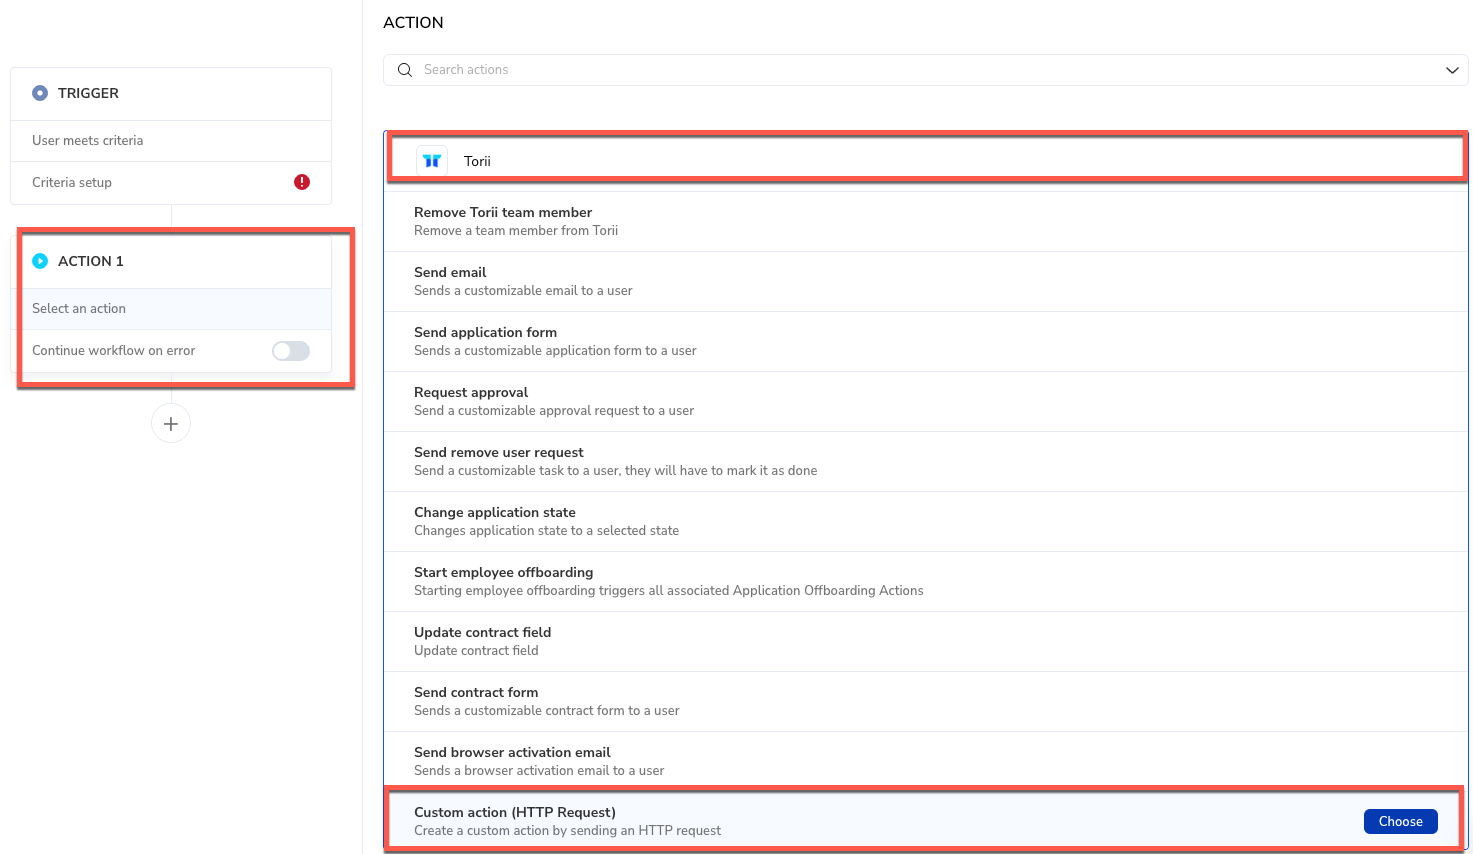Open the Torii actions group header
Viewport: 1473px width, 854px height.
coord(926,161)
